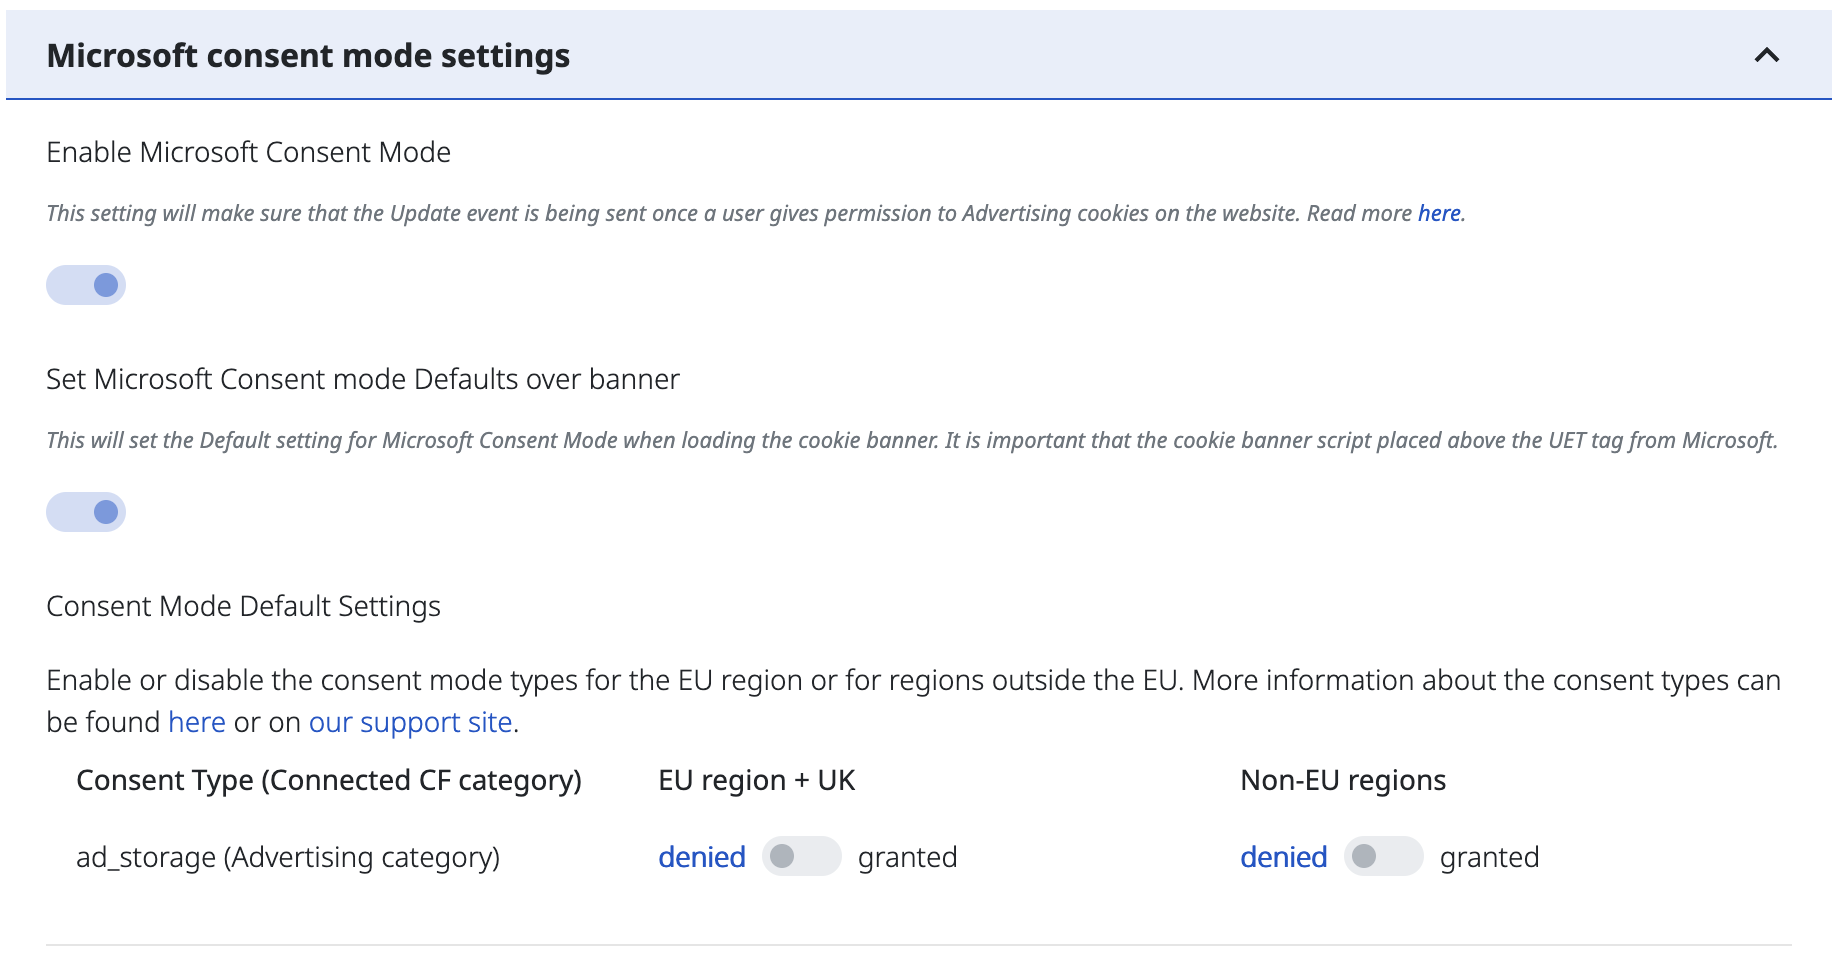Switch ad_storage EU region + UK toggle
This screenshot has width=1836, height=970.
802,856
